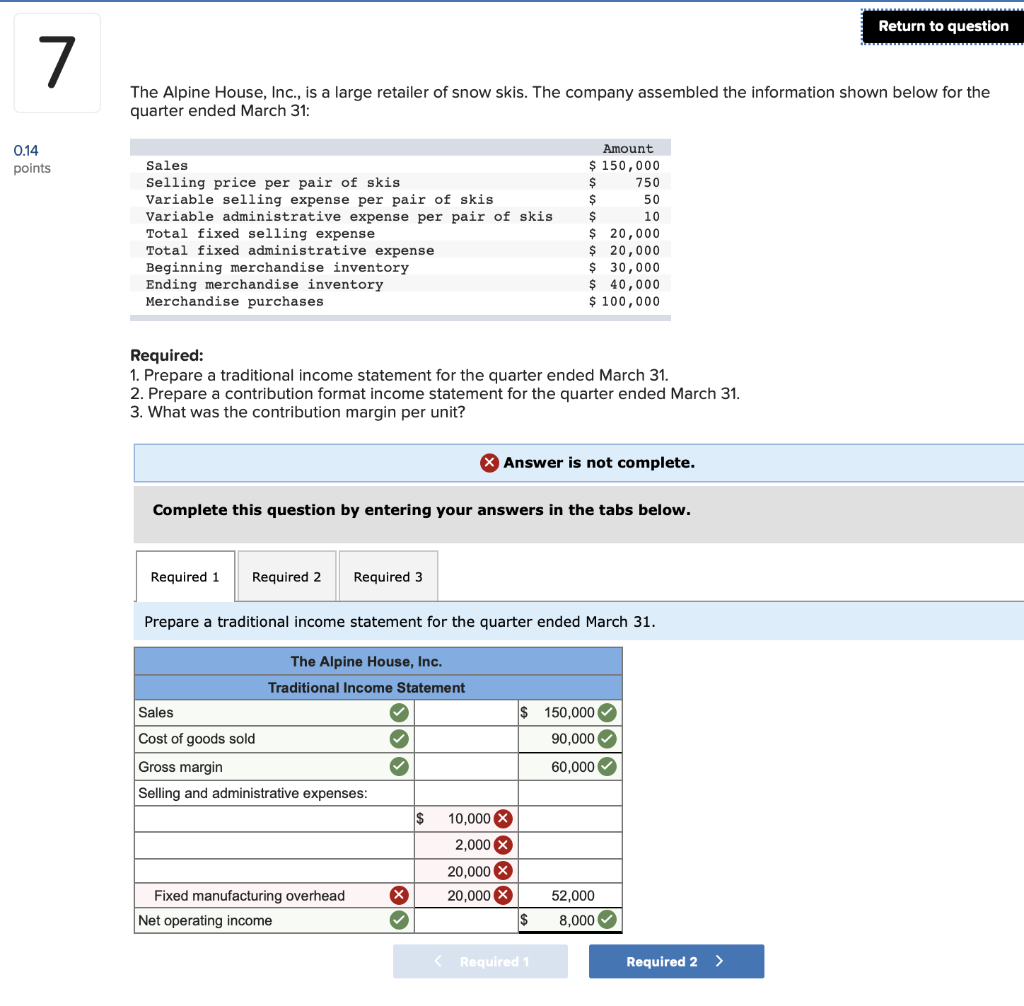1024x1006 pixels.
Task: Click the Traditional Income Statement header
Action: point(378,687)
